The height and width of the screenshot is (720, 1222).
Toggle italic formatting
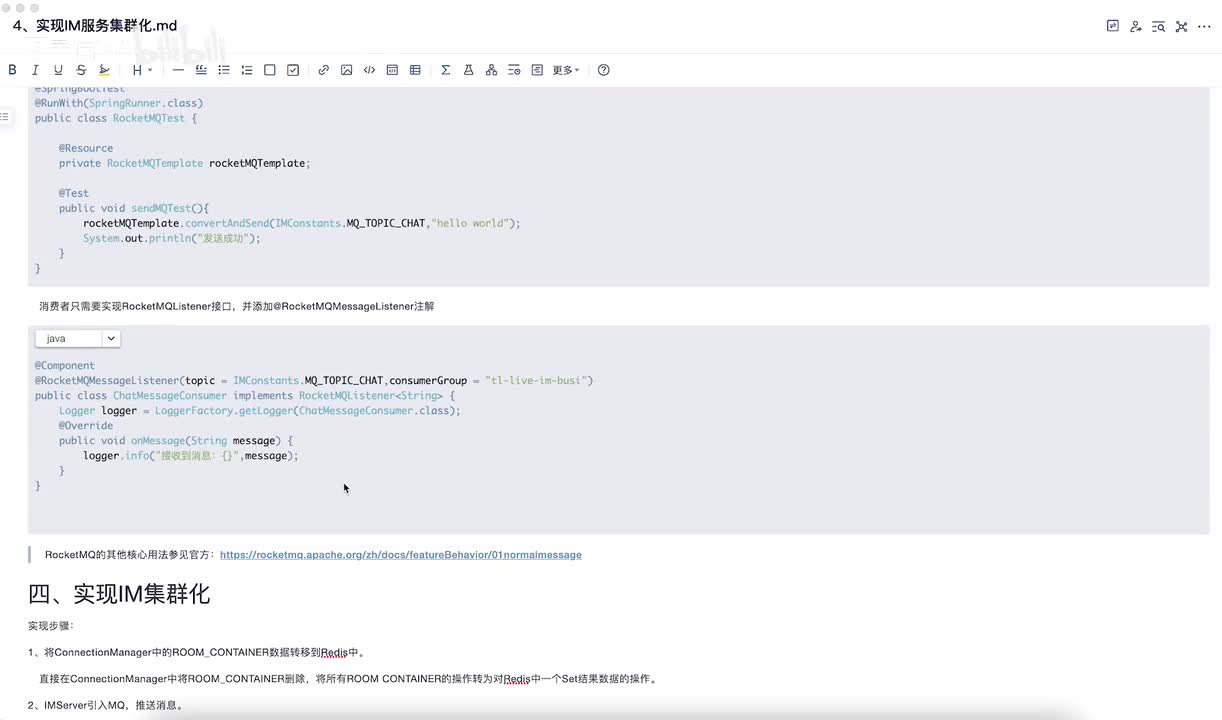(x=35, y=70)
